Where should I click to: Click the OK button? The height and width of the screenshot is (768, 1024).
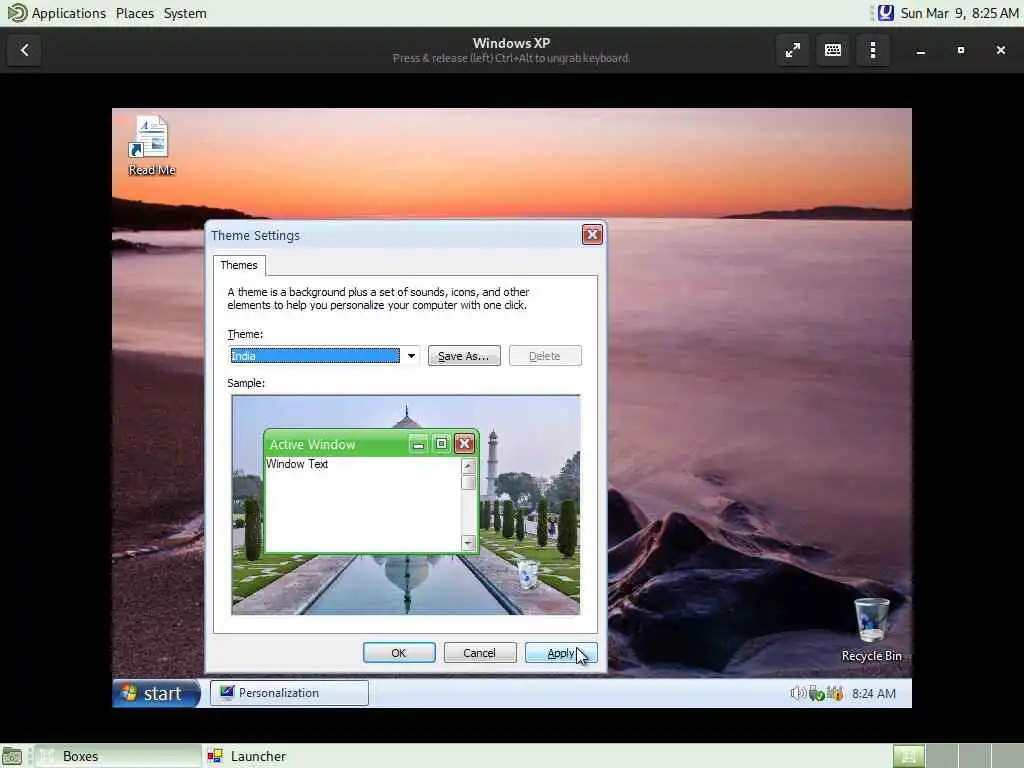399,653
